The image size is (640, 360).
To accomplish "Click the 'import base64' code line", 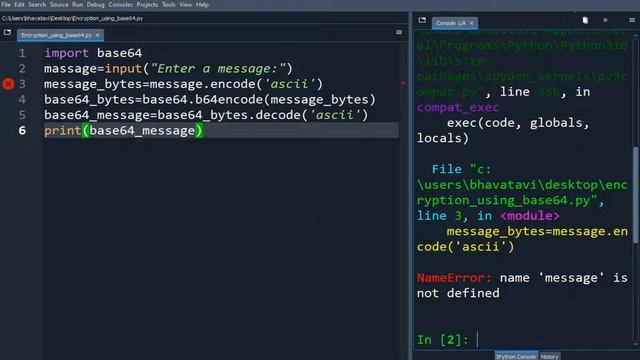I will click(x=93, y=53).
